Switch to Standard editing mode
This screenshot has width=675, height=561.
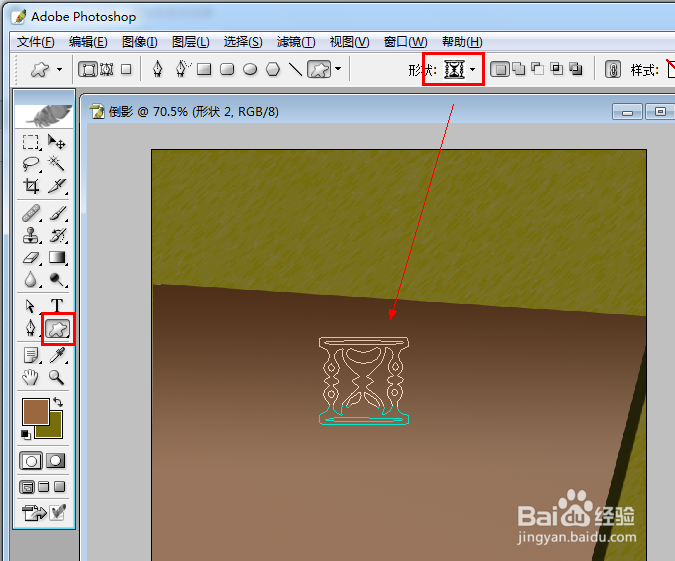[31, 461]
